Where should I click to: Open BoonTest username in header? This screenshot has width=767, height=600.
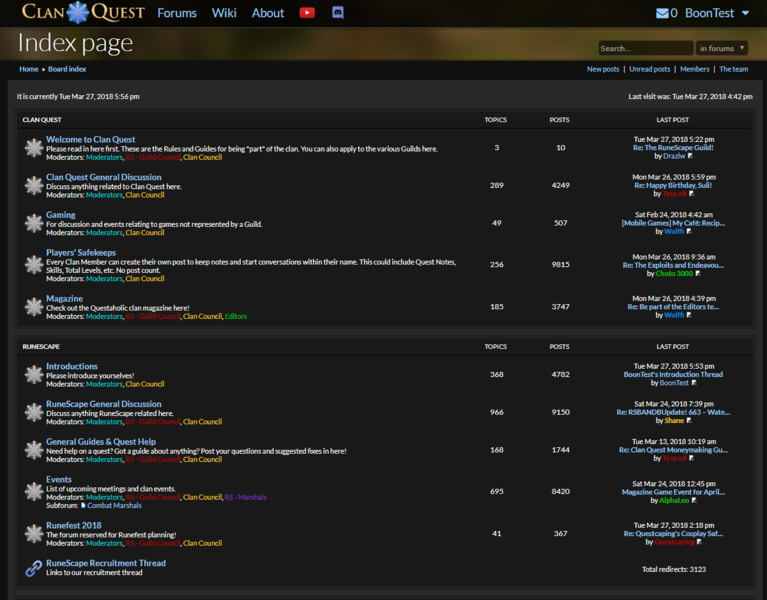[709, 13]
